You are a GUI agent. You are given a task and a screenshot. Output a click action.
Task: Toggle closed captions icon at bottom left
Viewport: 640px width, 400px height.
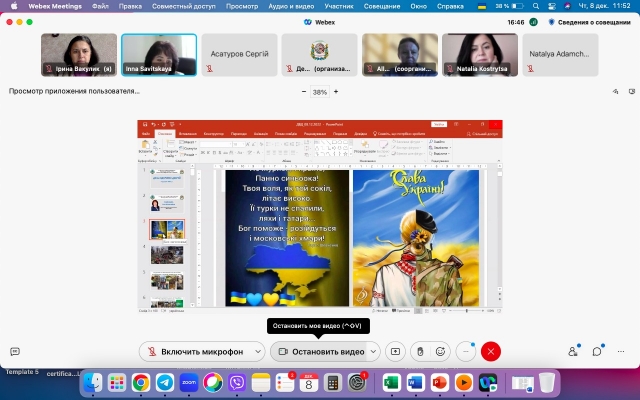[x=15, y=351]
